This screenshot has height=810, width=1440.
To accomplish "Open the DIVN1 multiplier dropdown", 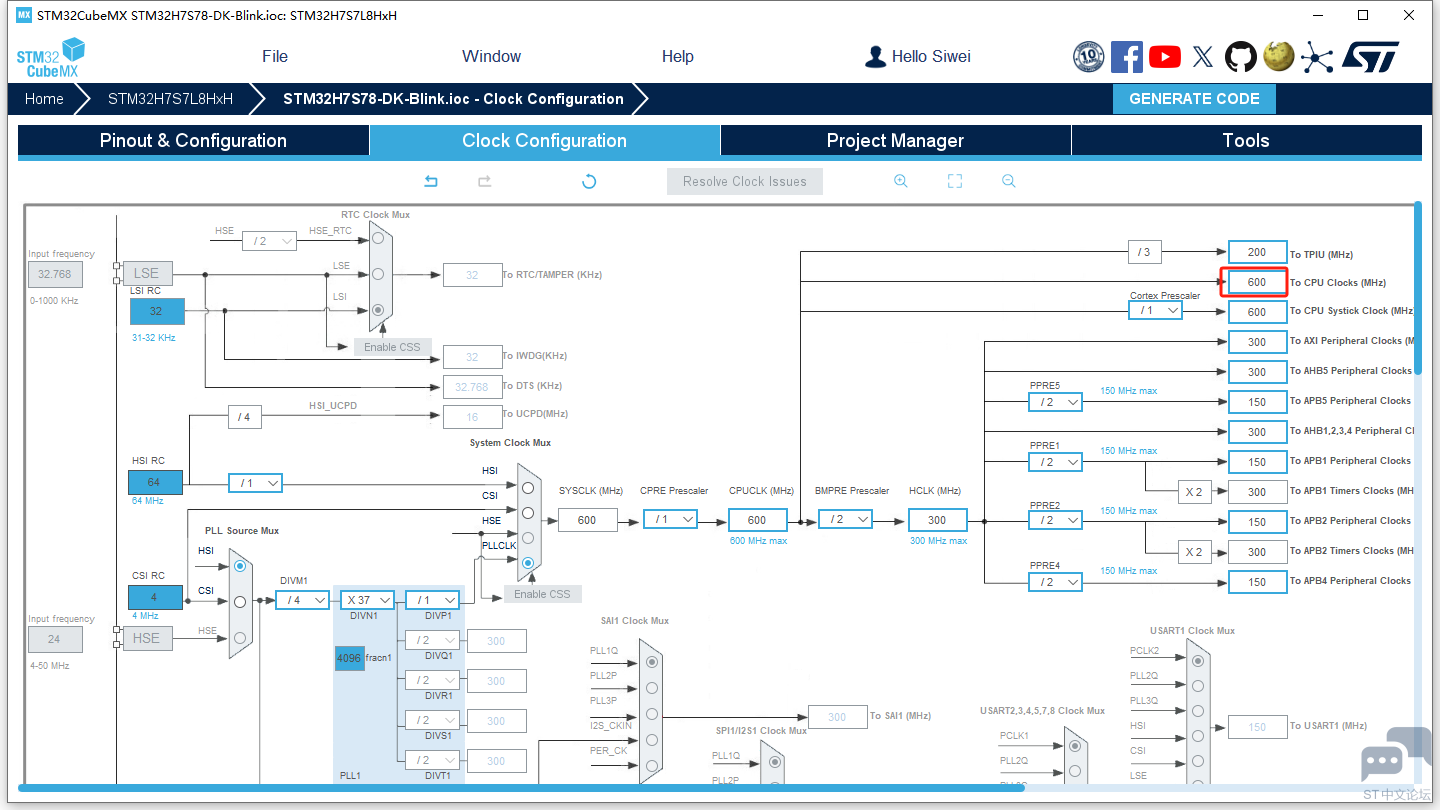I will tap(367, 600).
